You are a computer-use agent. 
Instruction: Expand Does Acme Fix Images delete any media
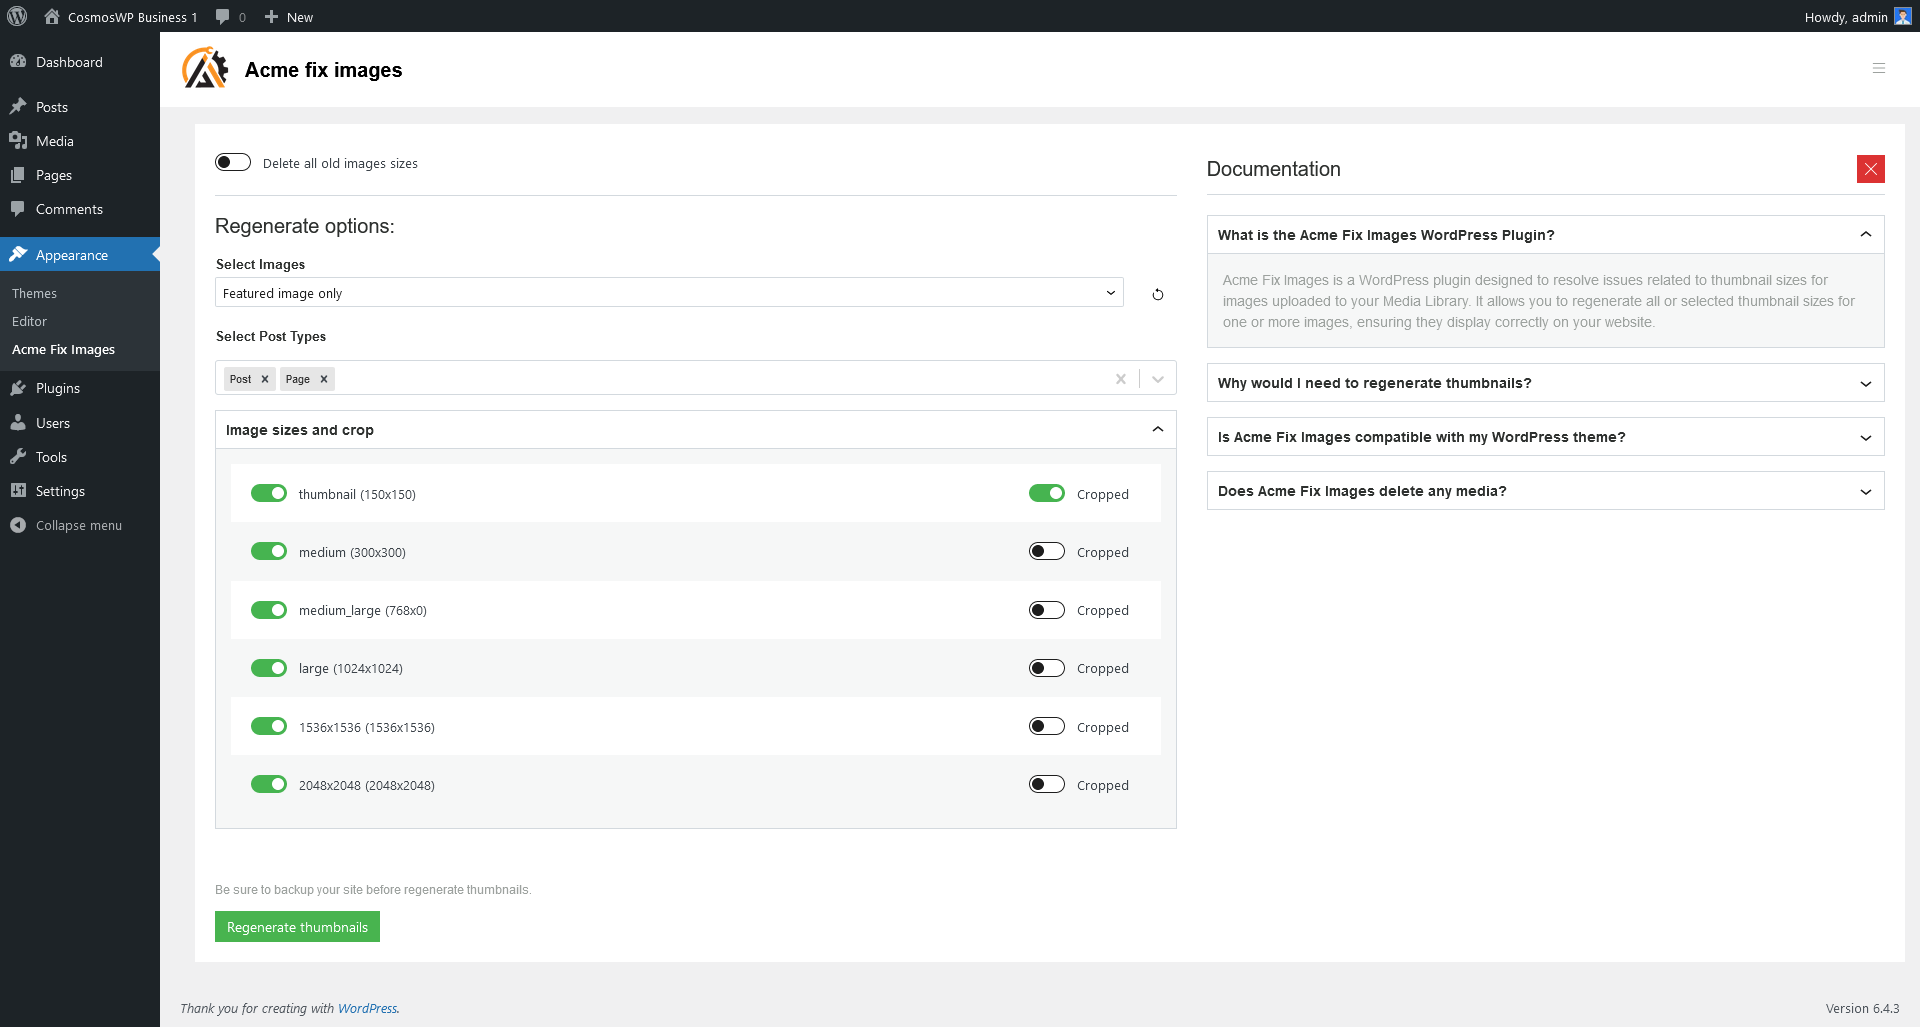click(x=1545, y=491)
